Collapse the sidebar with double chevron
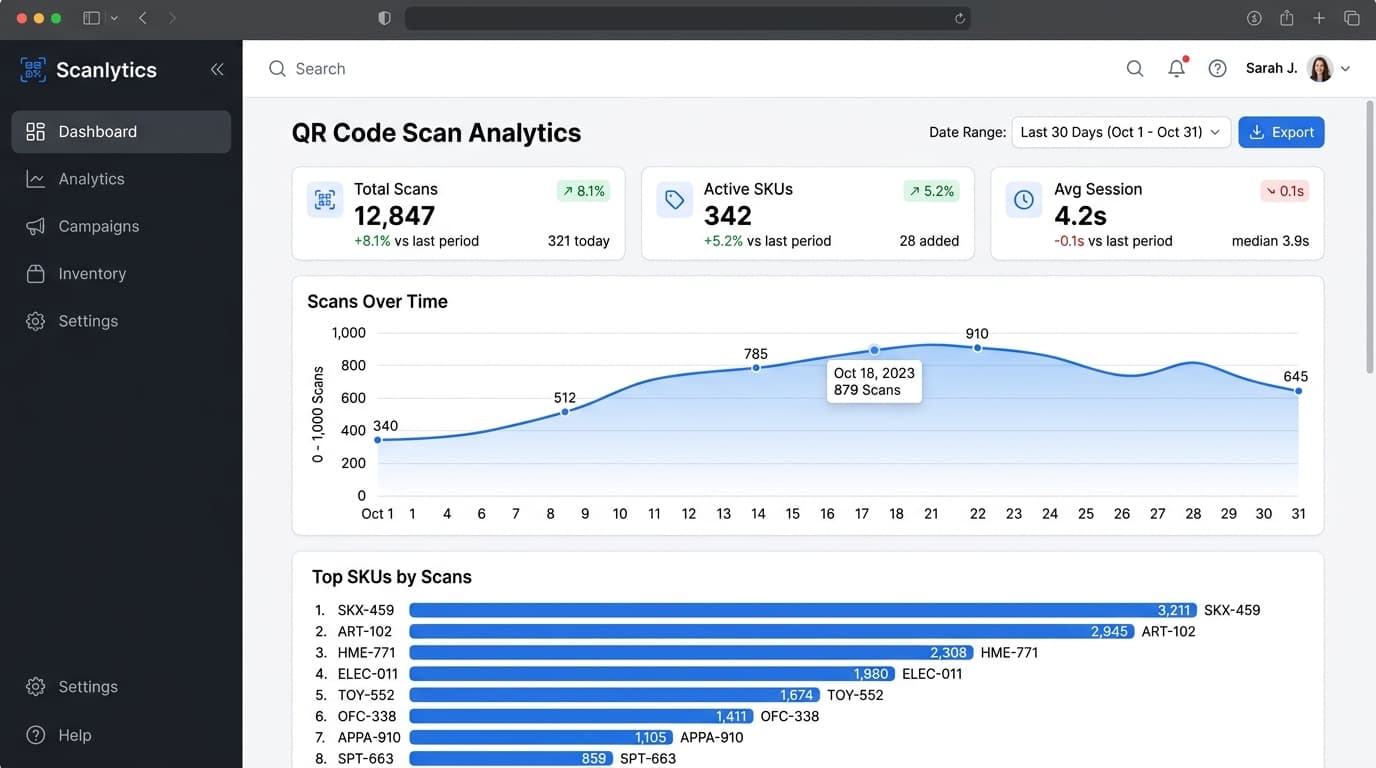 click(217, 69)
